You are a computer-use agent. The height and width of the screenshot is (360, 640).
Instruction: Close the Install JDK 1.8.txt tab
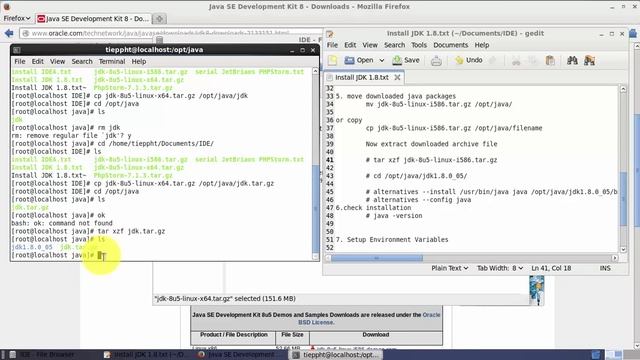(397, 77)
